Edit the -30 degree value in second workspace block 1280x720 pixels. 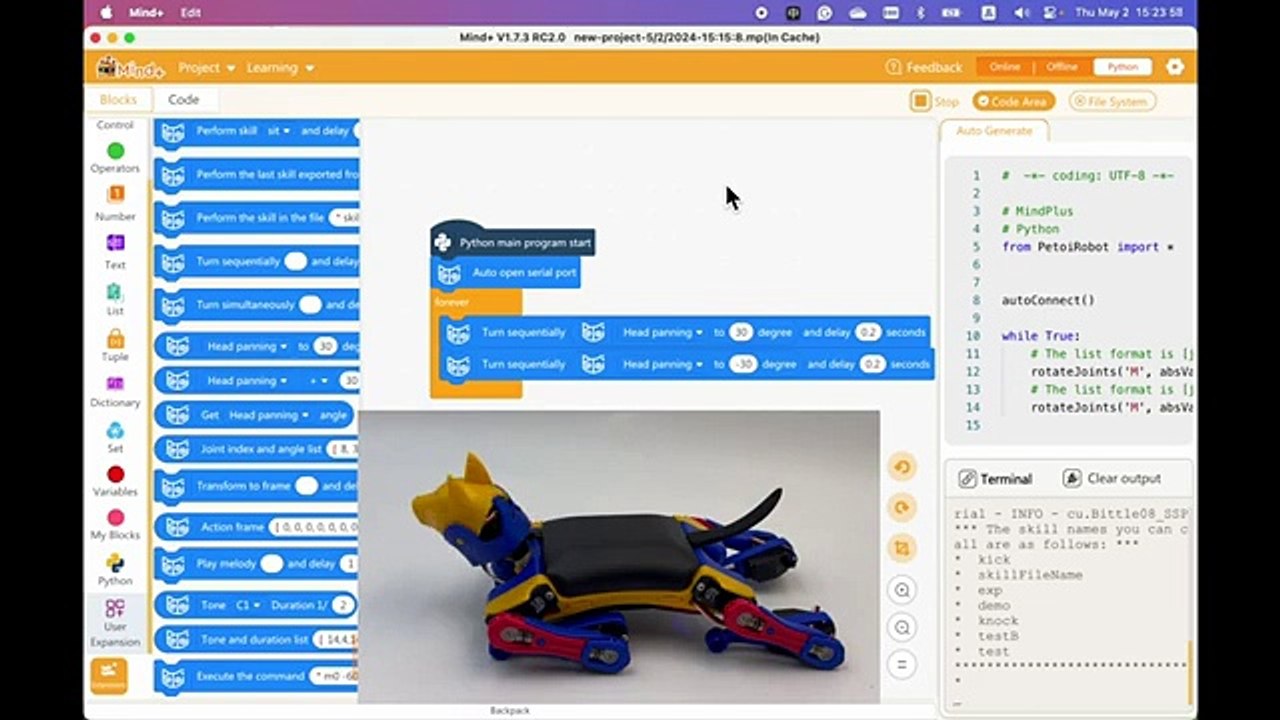click(742, 364)
